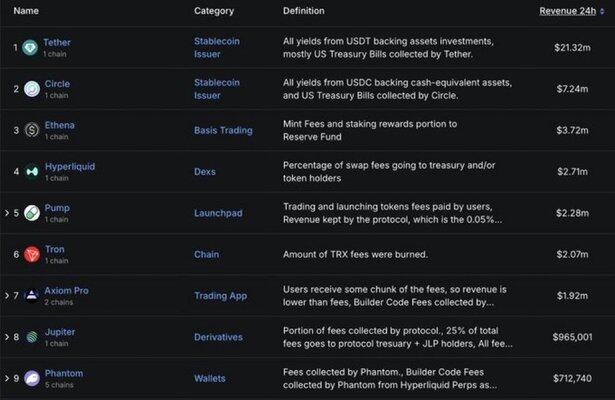The width and height of the screenshot is (615, 400).
Task: Open the Basis Trading category link
Action: [x=223, y=130]
